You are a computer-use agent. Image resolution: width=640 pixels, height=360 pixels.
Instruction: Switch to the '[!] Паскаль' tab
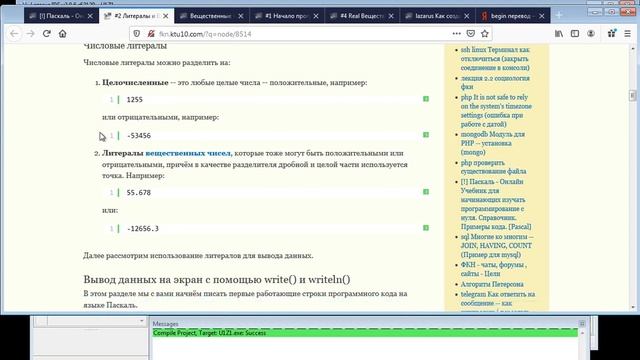61,16
